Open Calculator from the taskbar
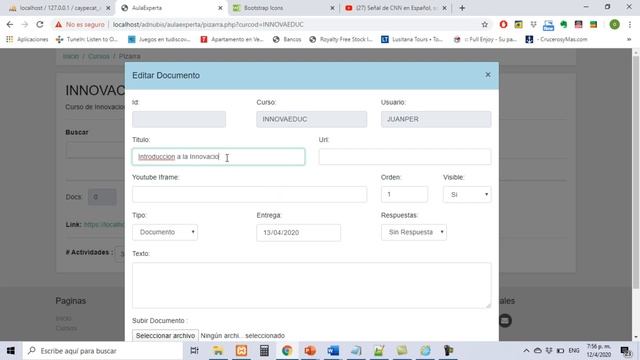 [264, 351]
